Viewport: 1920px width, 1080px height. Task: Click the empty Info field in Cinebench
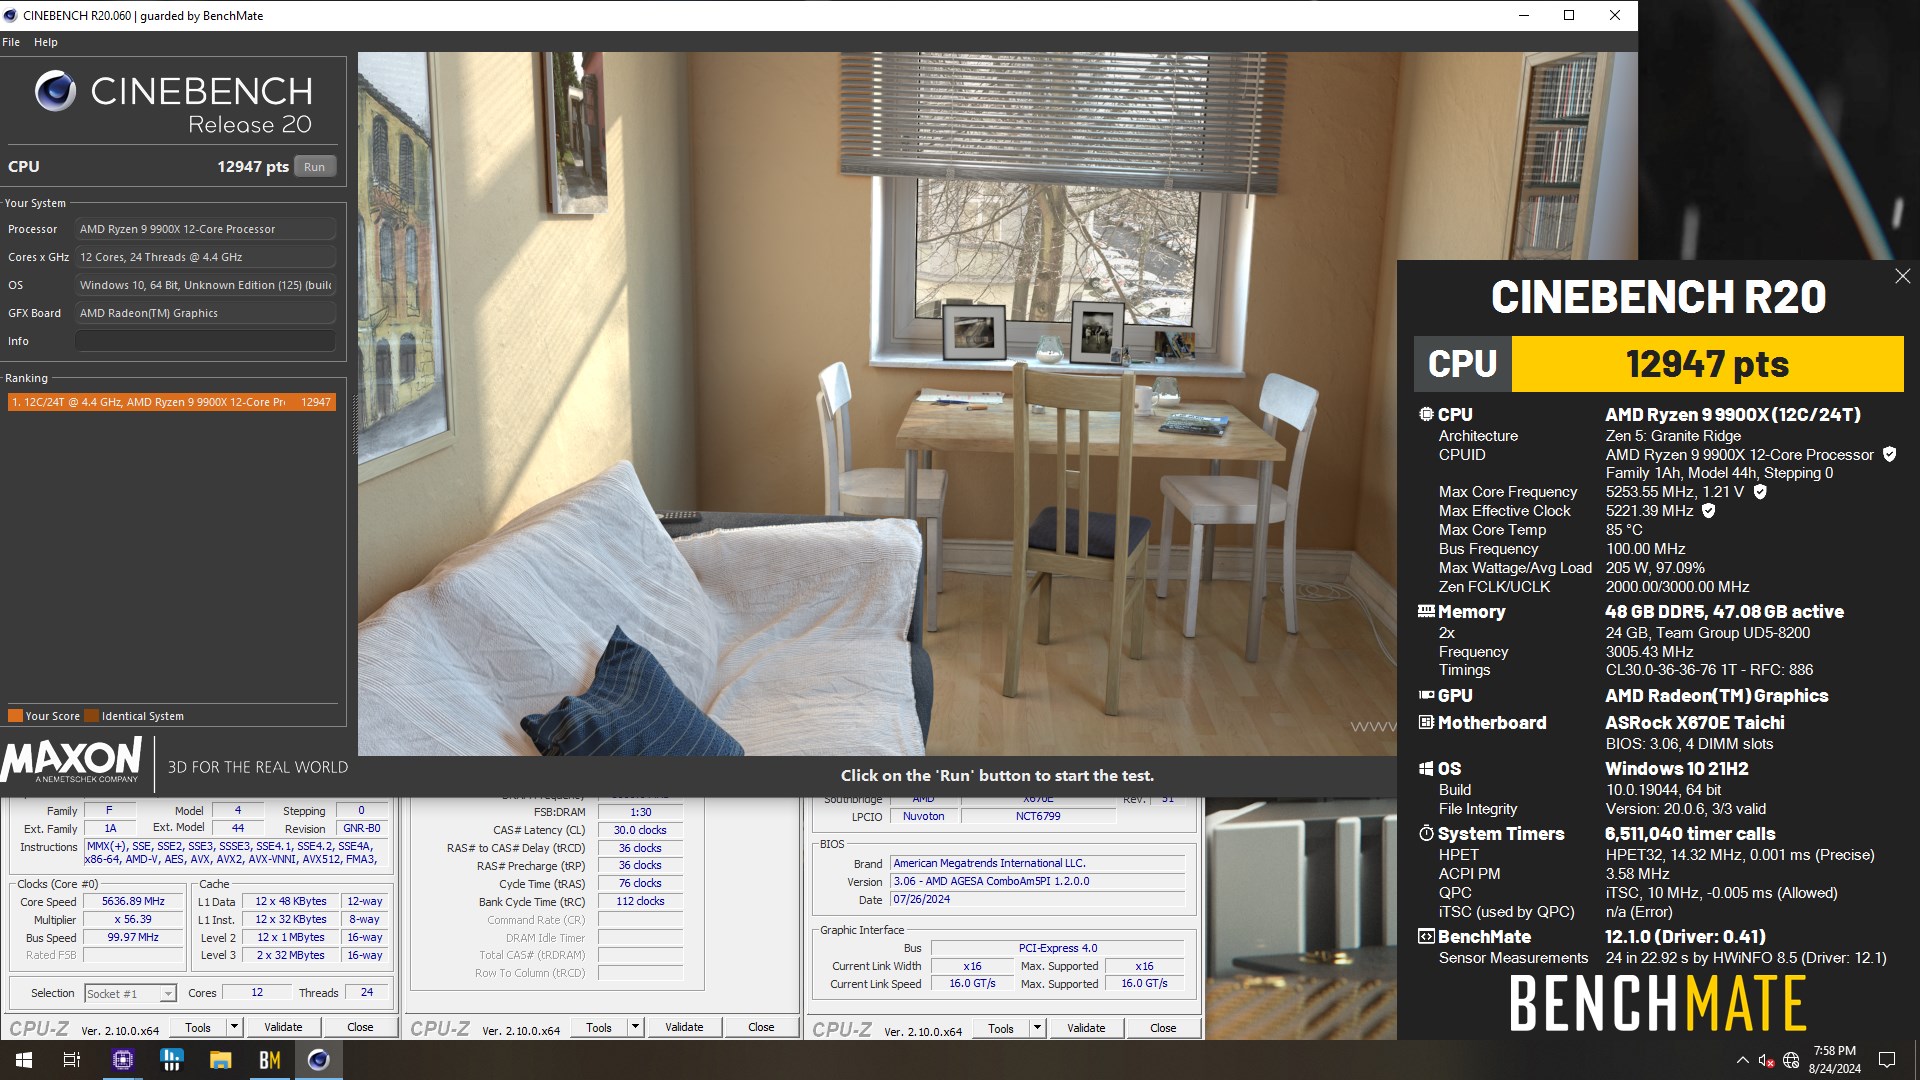205,341
